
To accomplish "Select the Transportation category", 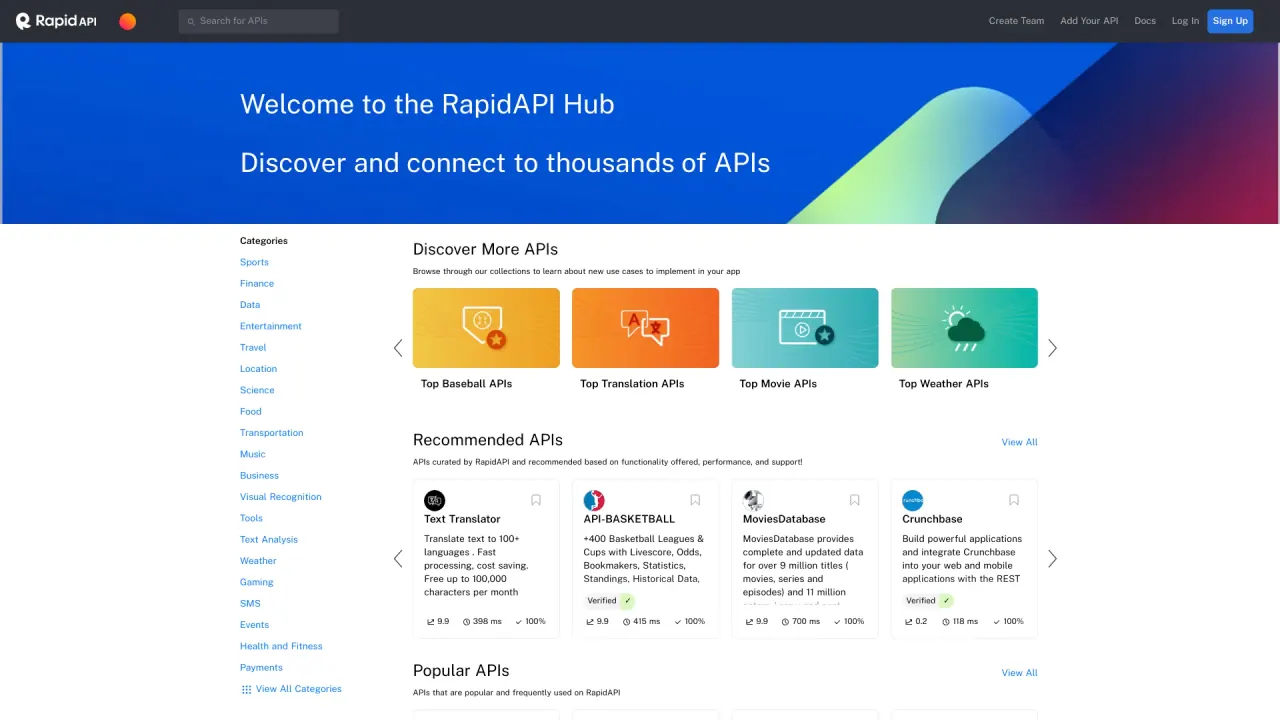I will pos(272,433).
